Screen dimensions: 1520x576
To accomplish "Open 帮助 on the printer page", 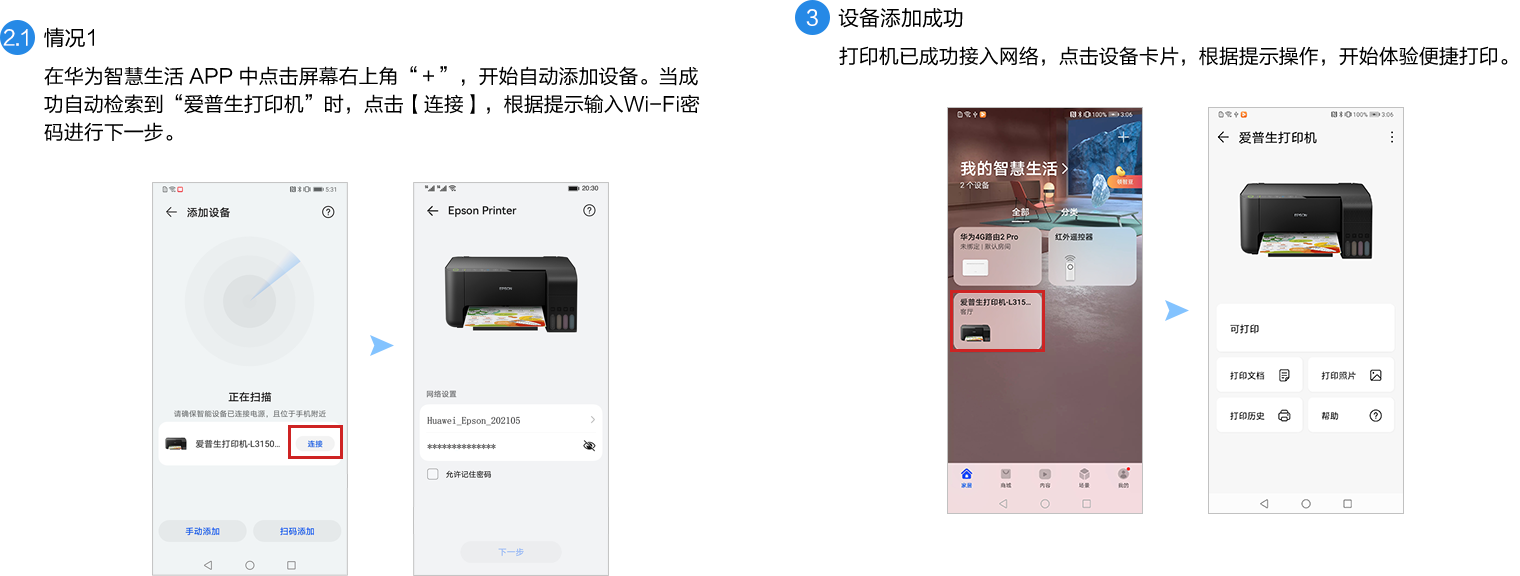I will 1351,415.
